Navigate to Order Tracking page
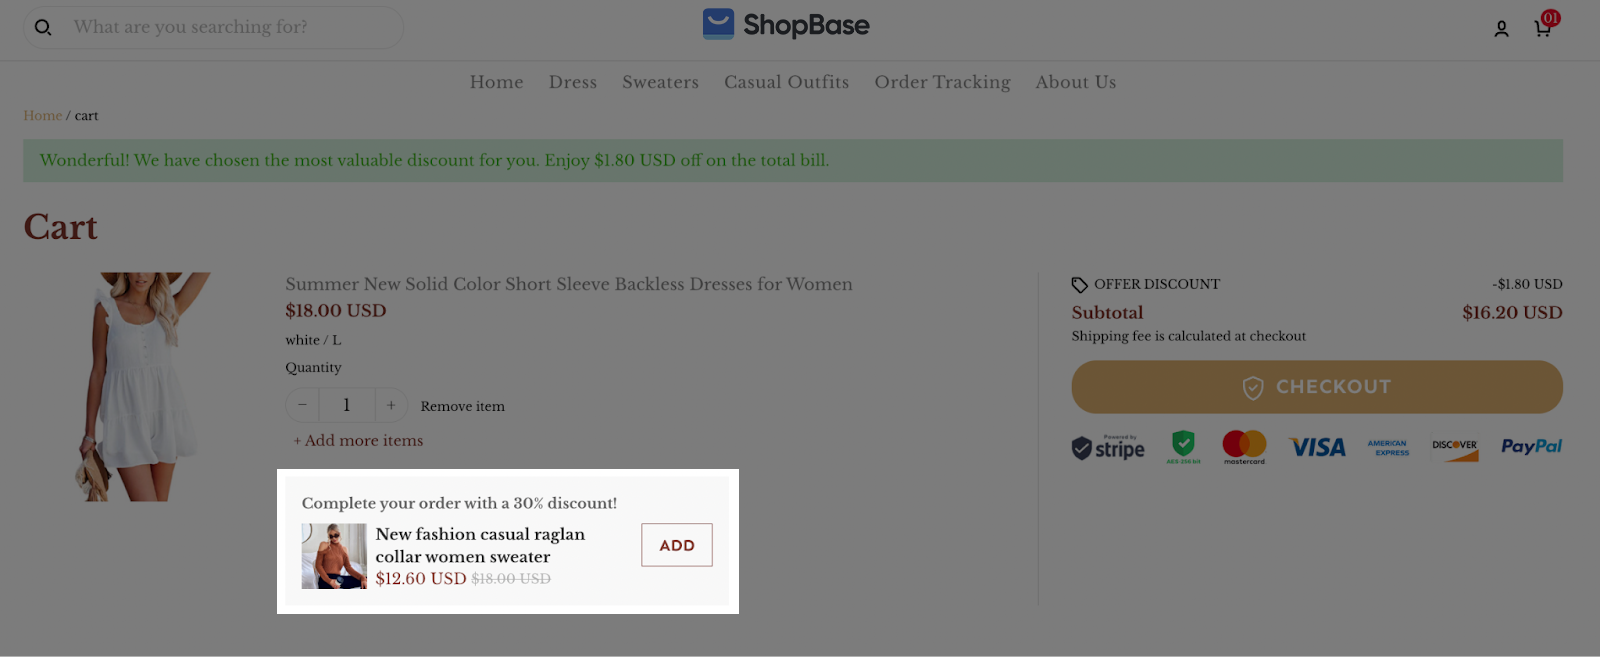Image resolution: width=1600 pixels, height=657 pixels. point(942,82)
